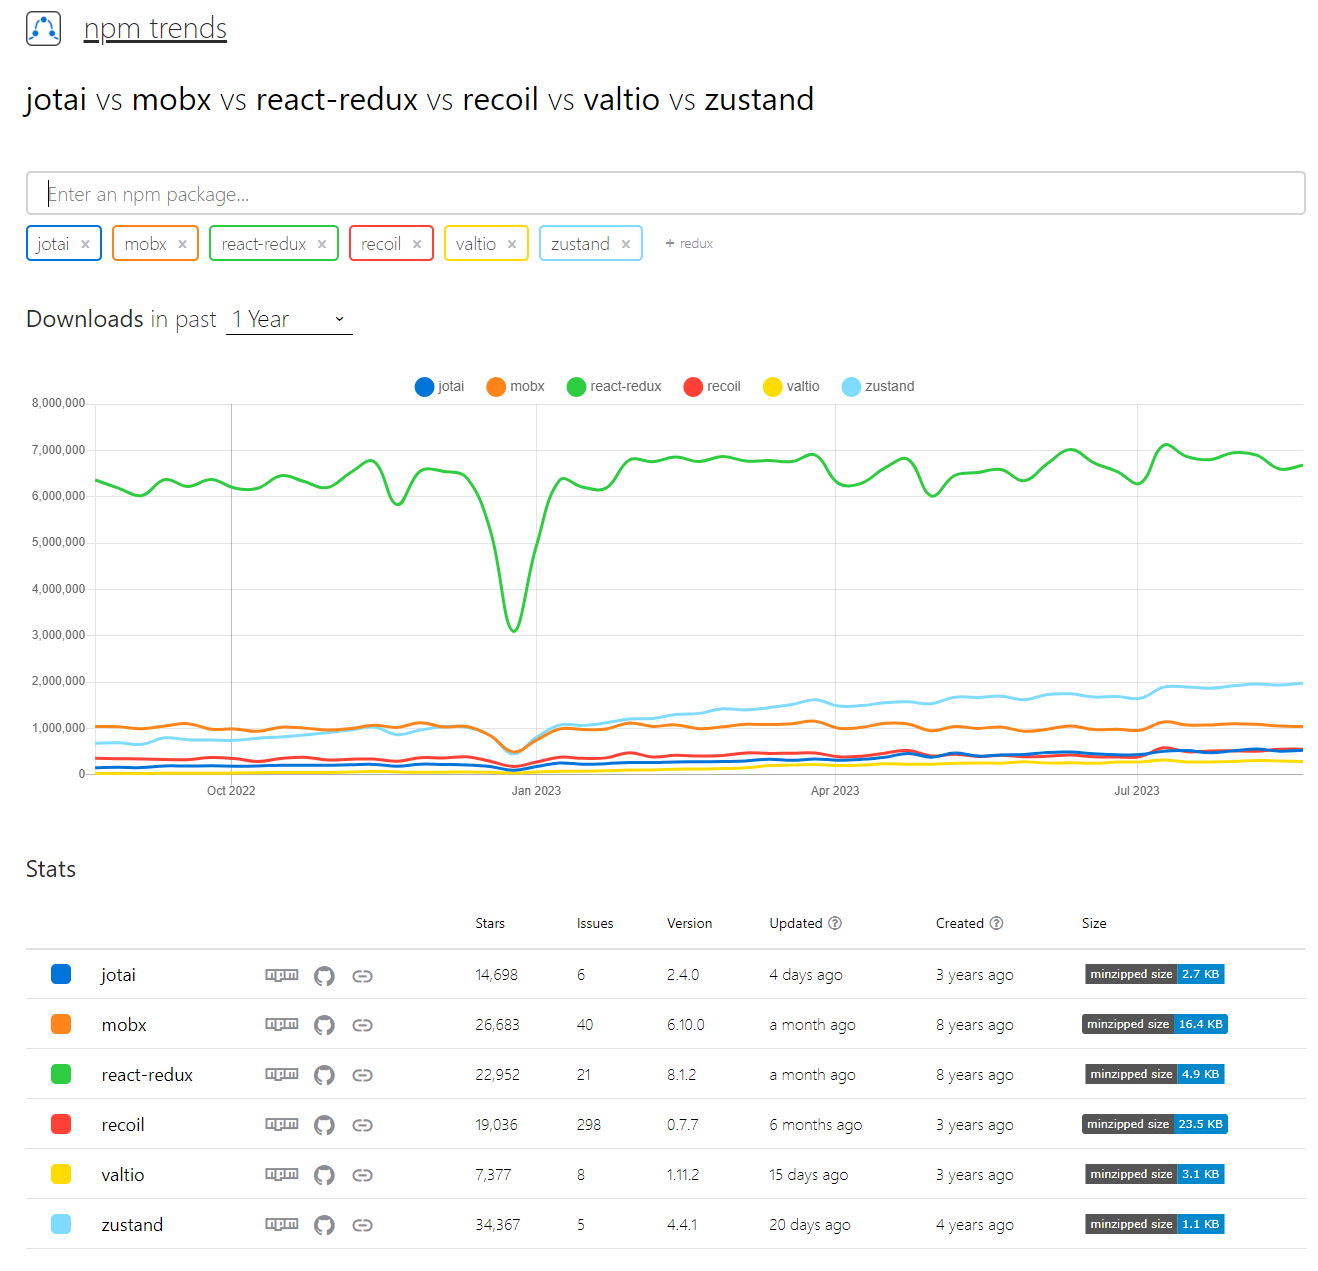Remove the valtio package tag

pyautogui.click(x=512, y=244)
